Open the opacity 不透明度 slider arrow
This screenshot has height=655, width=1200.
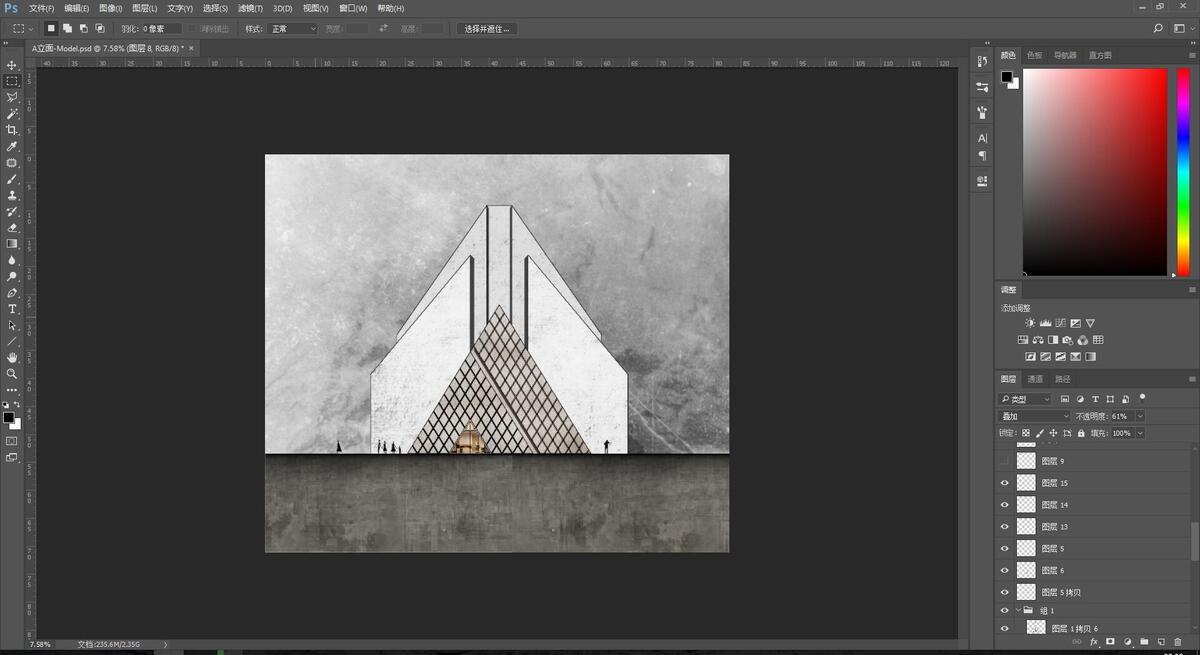(1140, 416)
